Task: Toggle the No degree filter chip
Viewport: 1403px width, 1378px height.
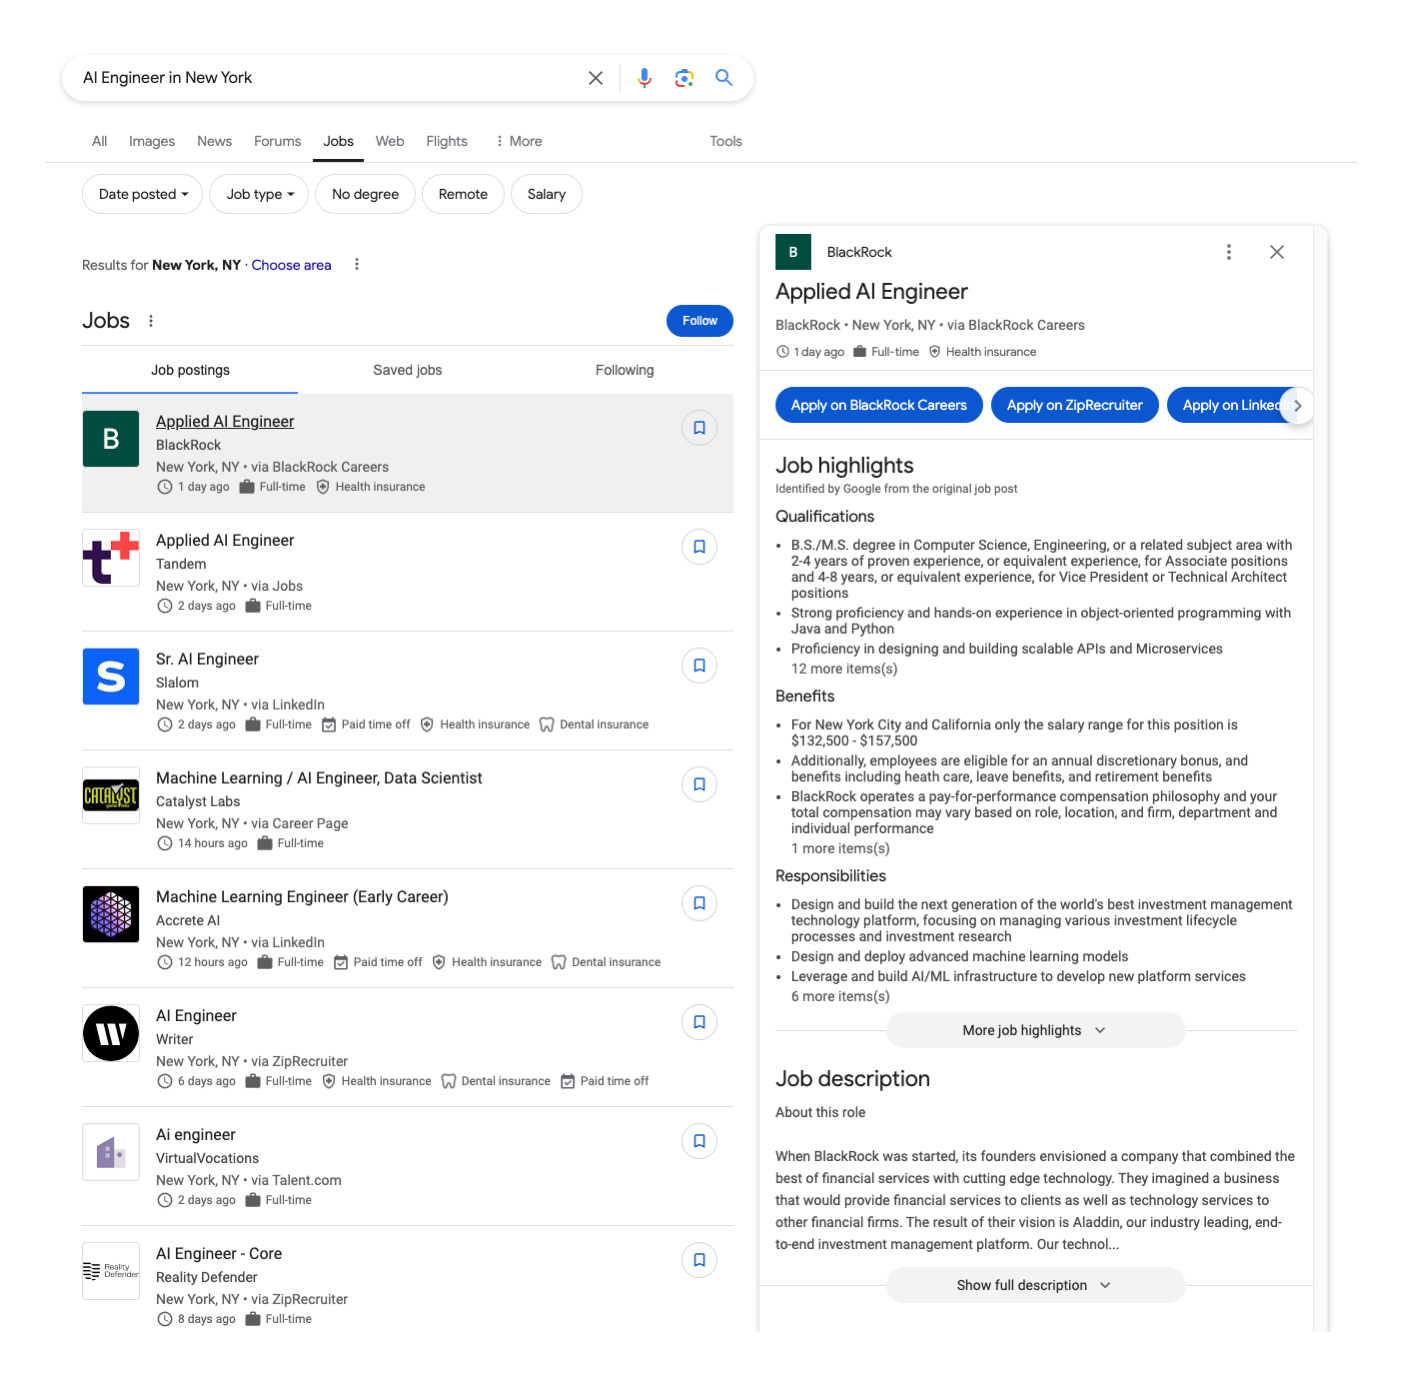Action: point(365,194)
